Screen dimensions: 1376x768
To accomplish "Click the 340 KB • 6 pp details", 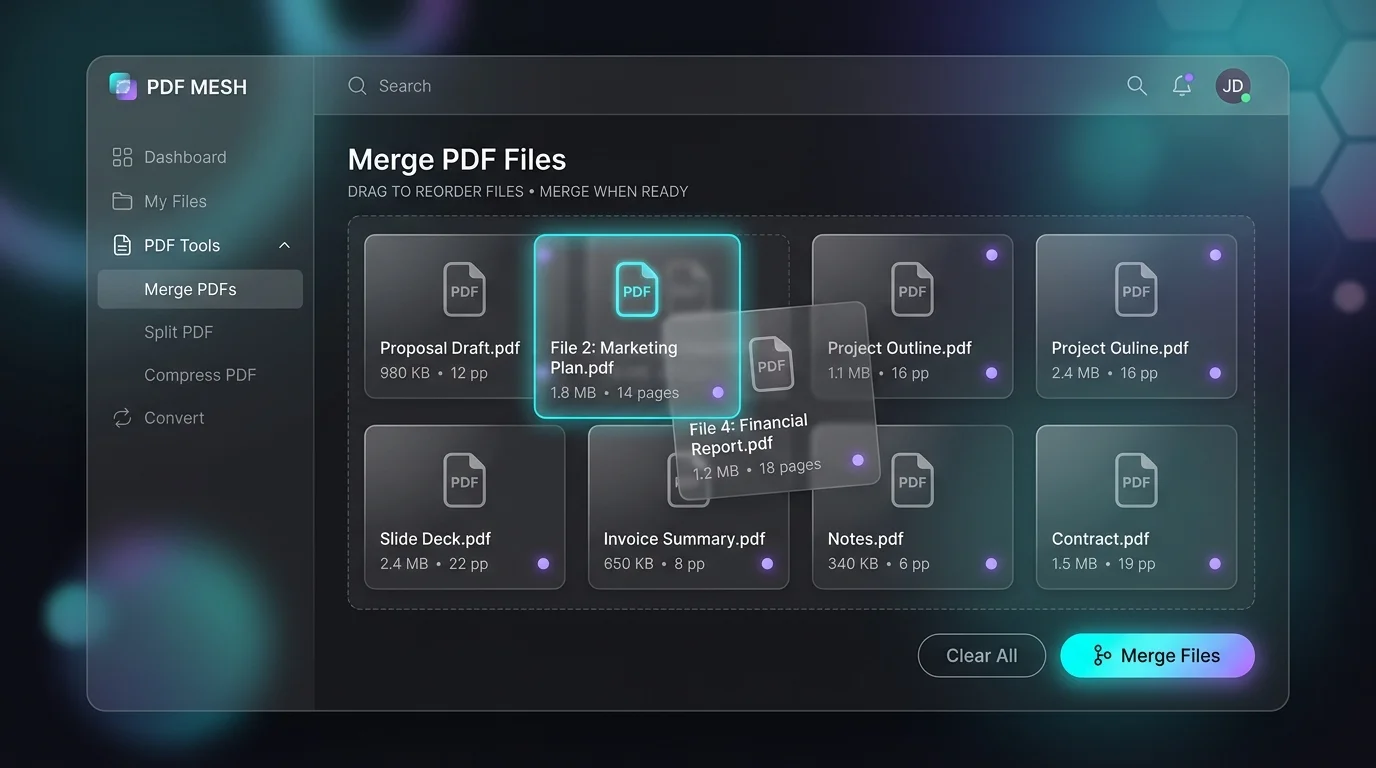I will [879, 564].
